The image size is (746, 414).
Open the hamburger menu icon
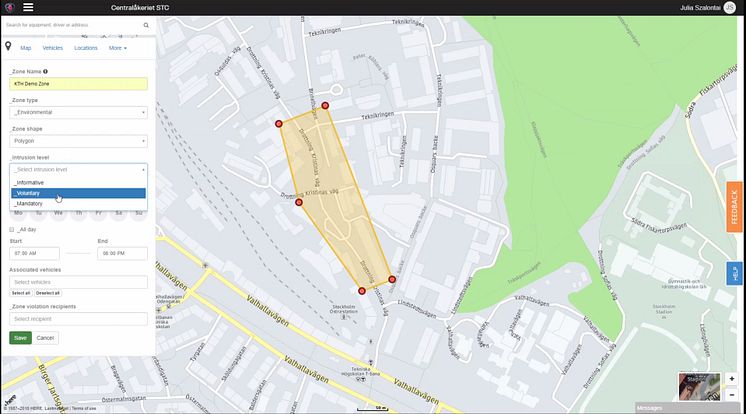pyautogui.click(x=28, y=7)
